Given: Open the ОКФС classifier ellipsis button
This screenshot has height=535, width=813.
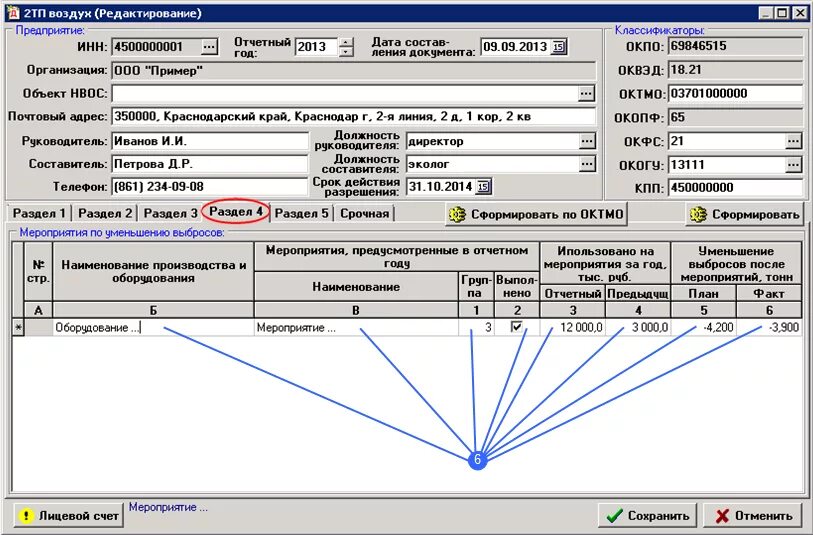Looking at the screenshot, I should 793,140.
